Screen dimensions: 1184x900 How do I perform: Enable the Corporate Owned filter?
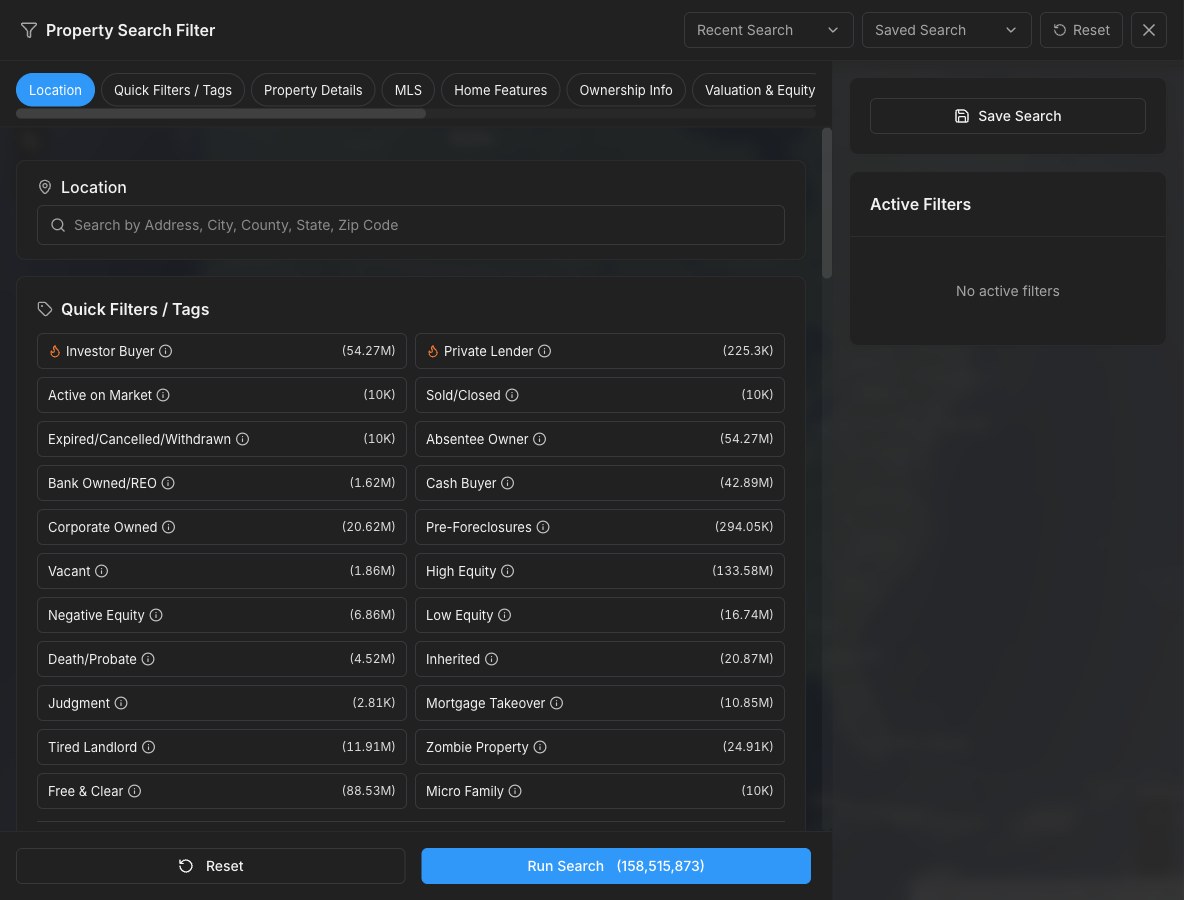click(x=222, y=527)
